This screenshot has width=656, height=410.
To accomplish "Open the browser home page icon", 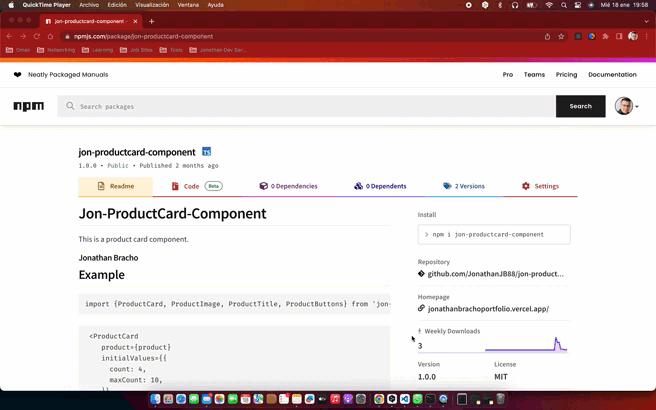I will 50,36.
